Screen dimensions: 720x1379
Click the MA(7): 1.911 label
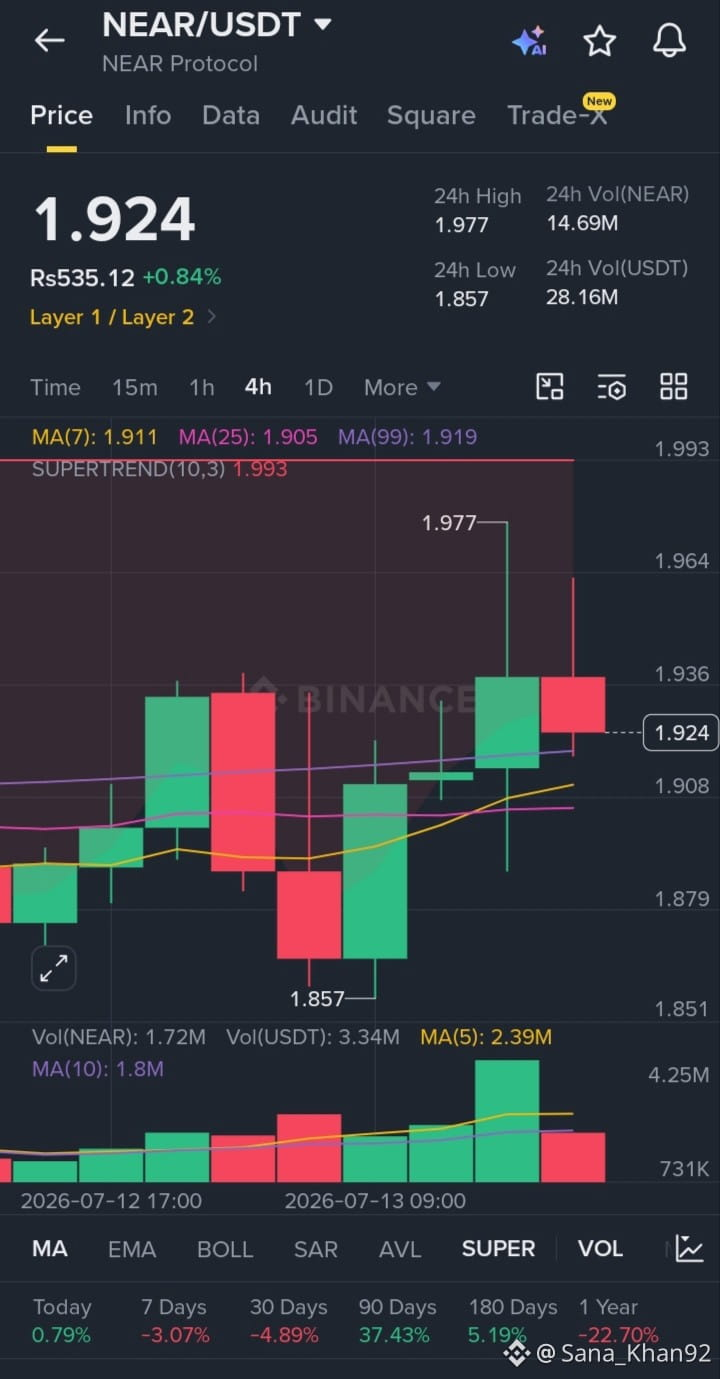tap(95, 437)
